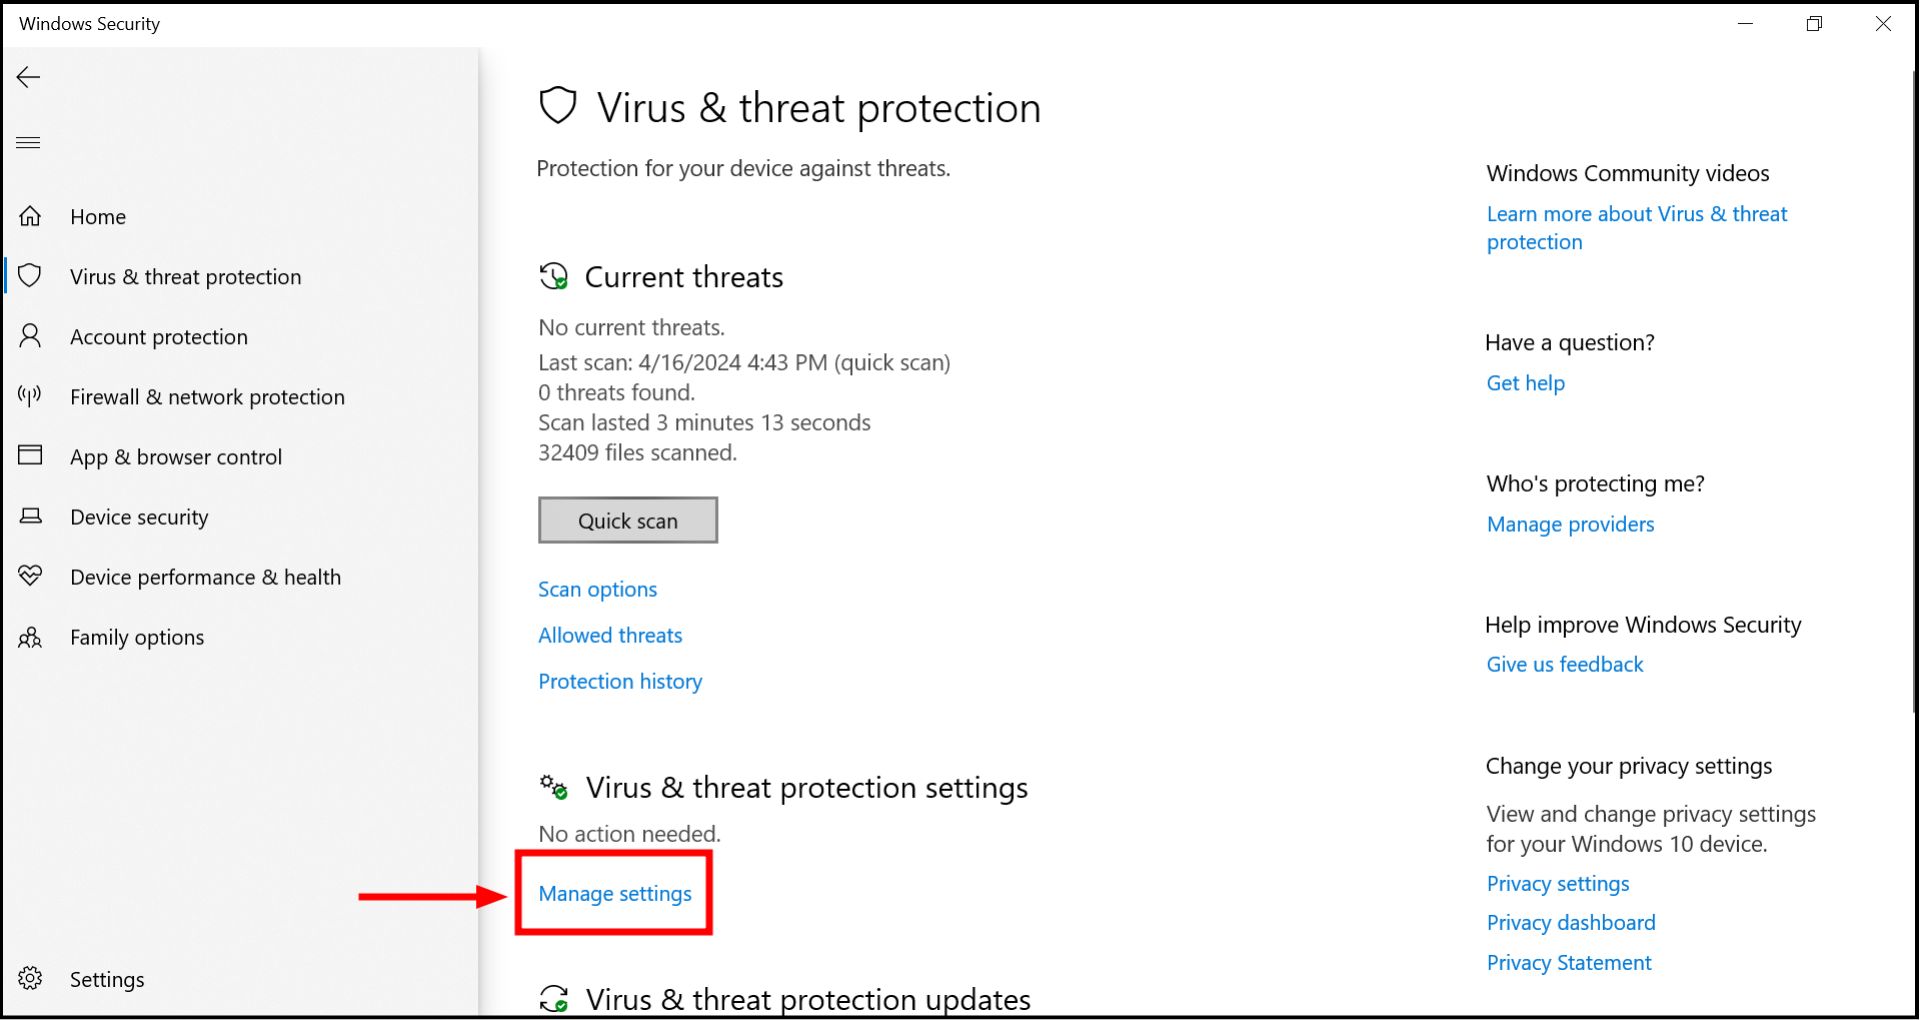Screen dimensions: 1920x1020
Task: Open Manage settings under protection settings
Action: (x=614, y=893)
